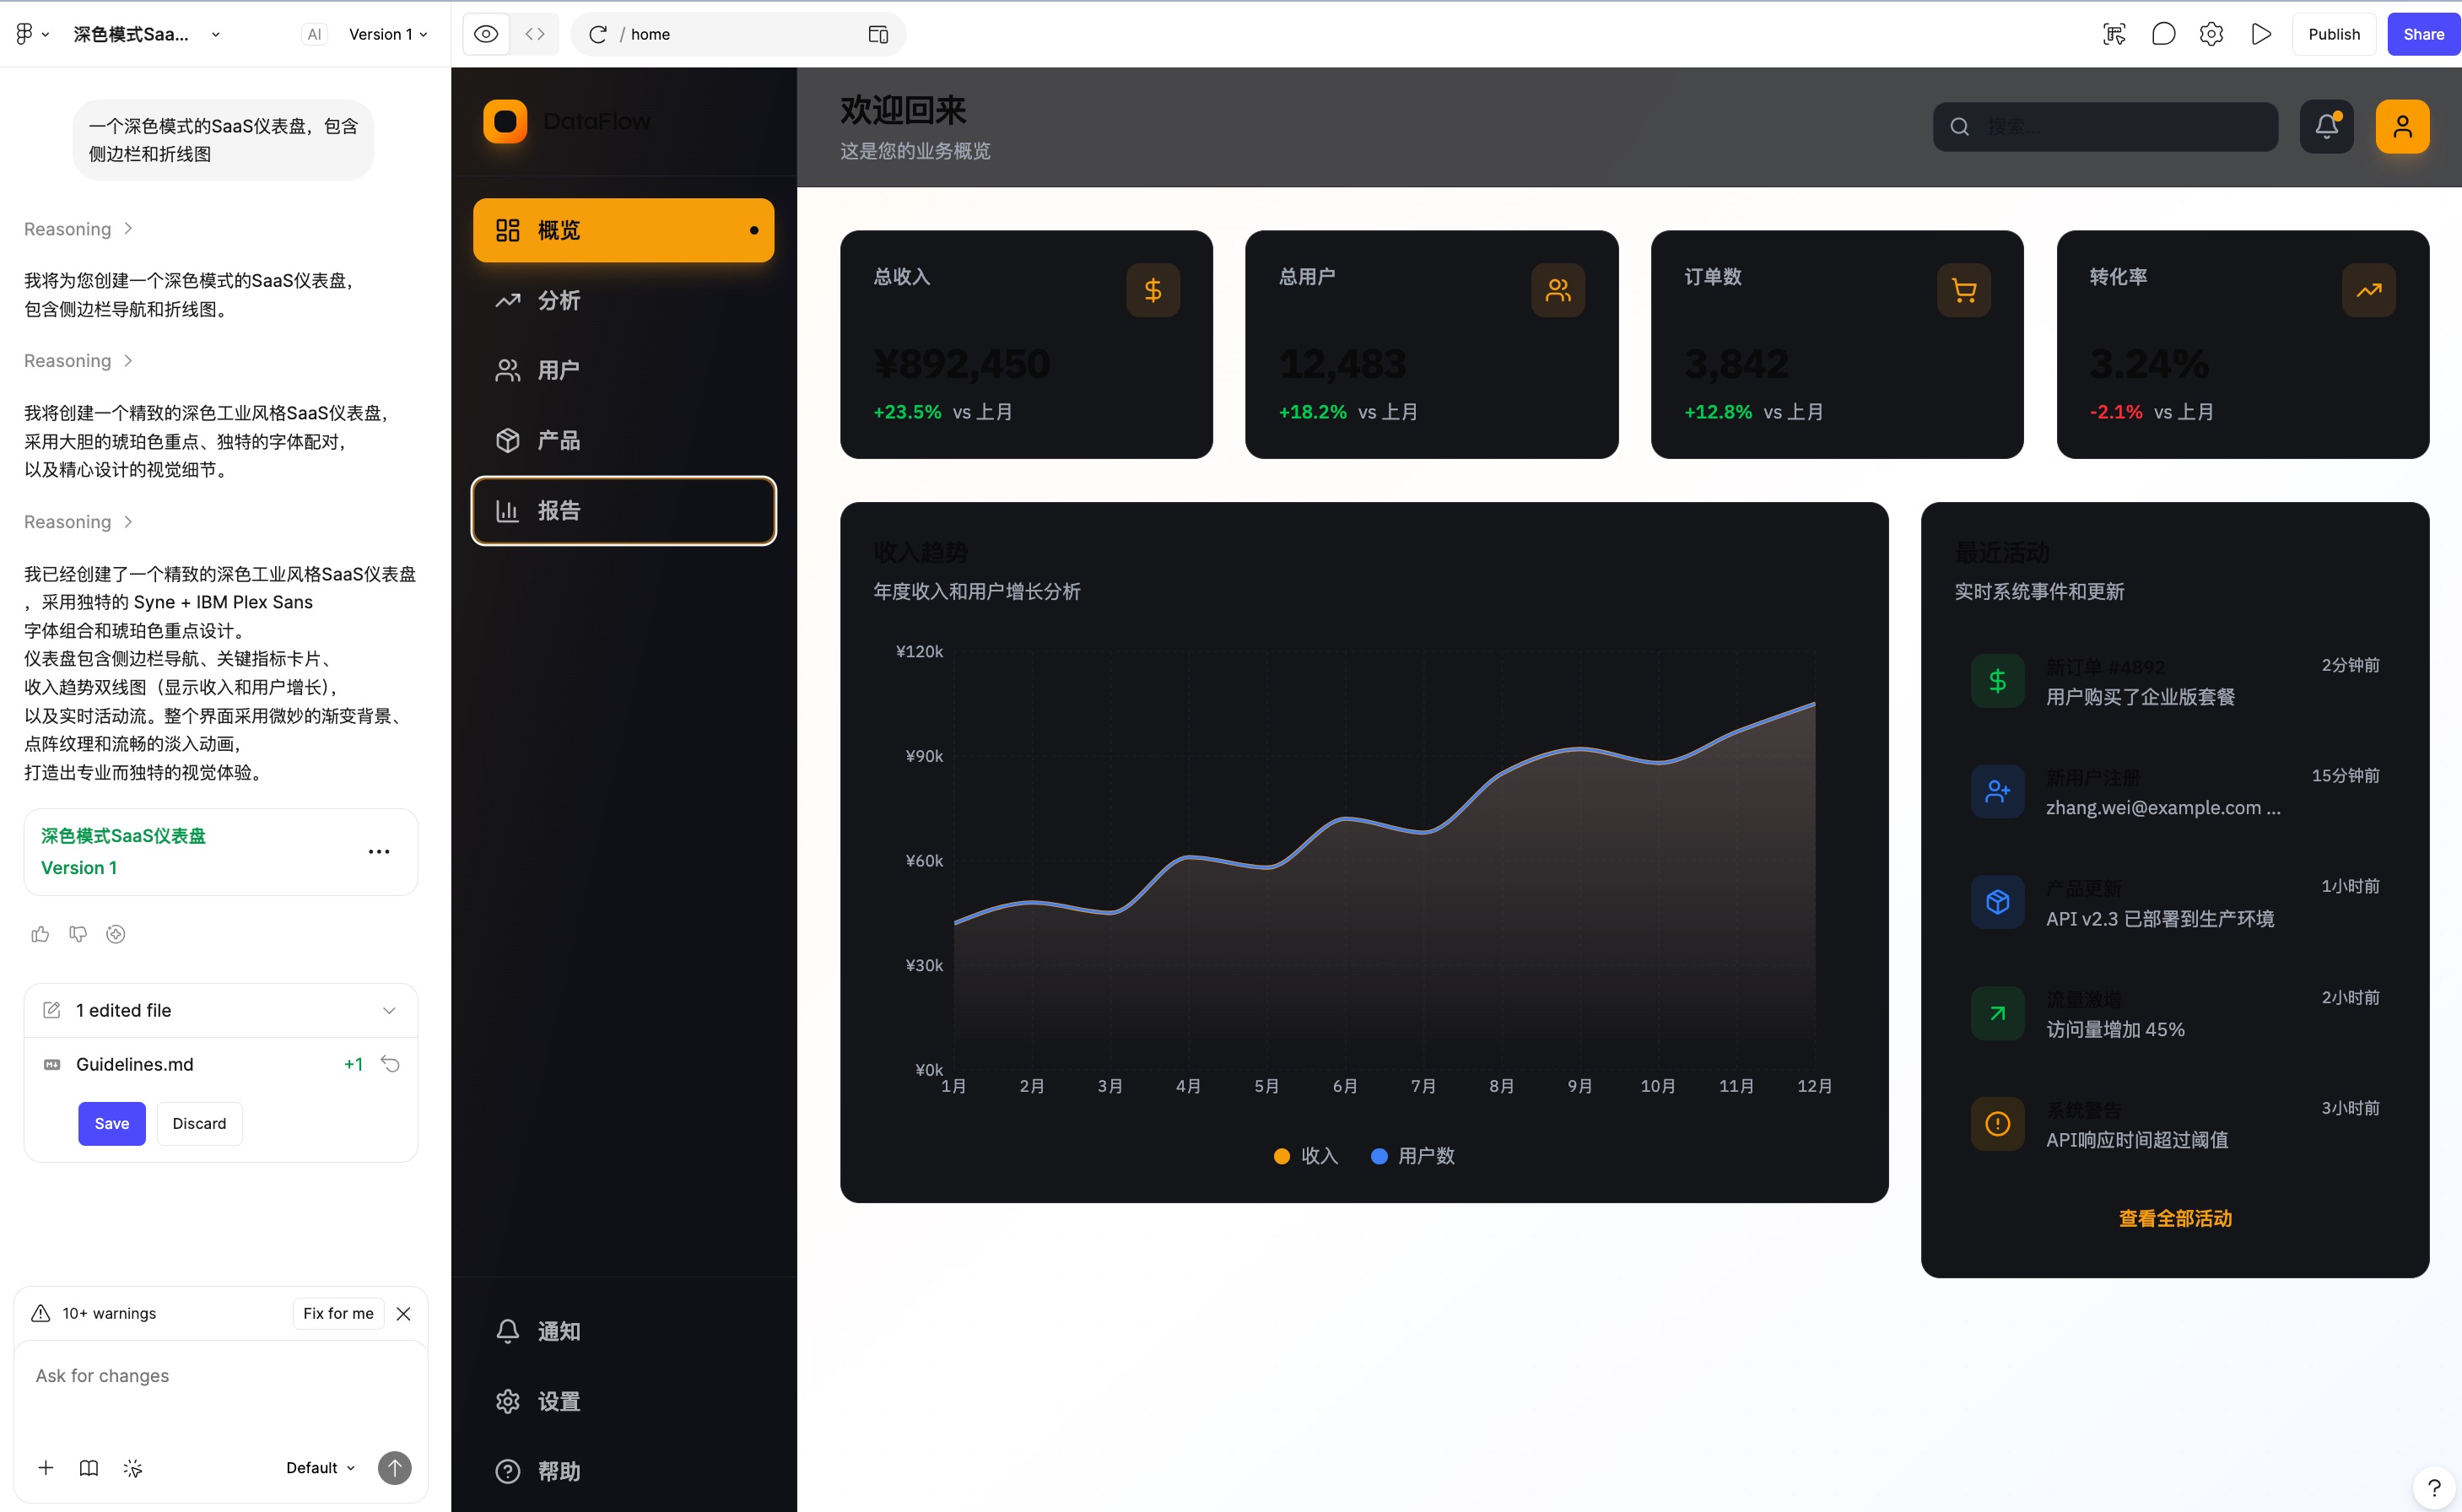The width and height of the screenshot is (2462, 1512).
Task: Focus the dashboard search field
Action: [x=2105, y=126]
